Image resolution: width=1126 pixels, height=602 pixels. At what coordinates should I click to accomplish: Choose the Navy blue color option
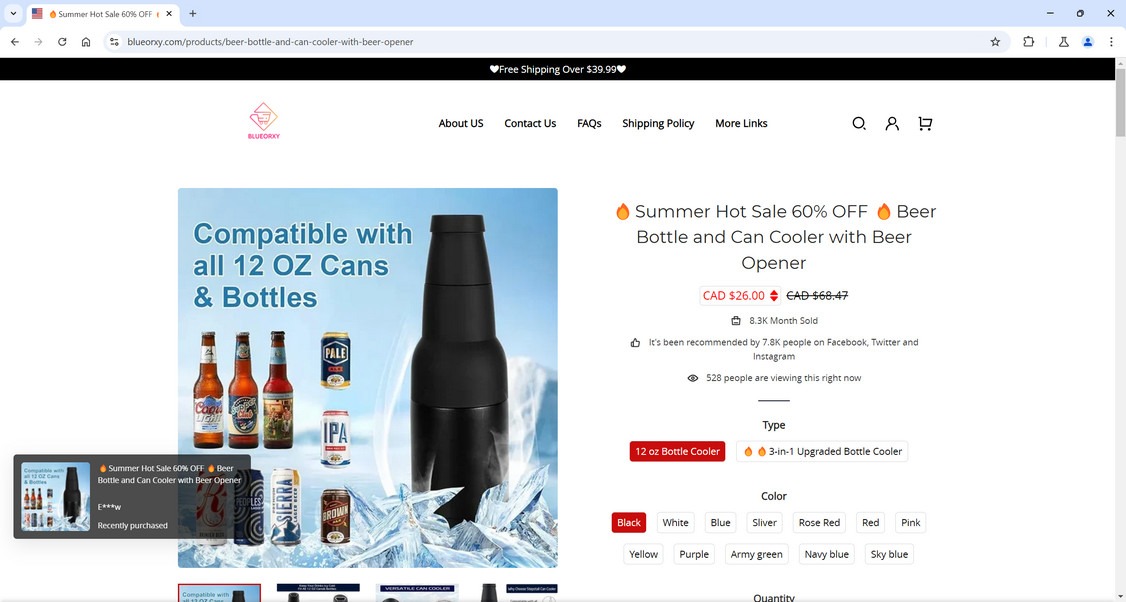pos(827,554)
